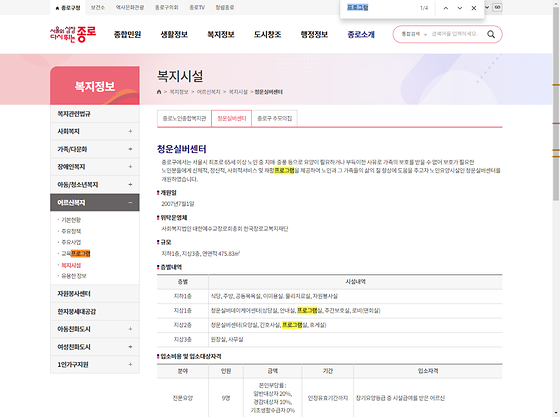Open the 도시창조 main menu
The width and height of the screenshot is (560, 417).
[x=268, y=35]
